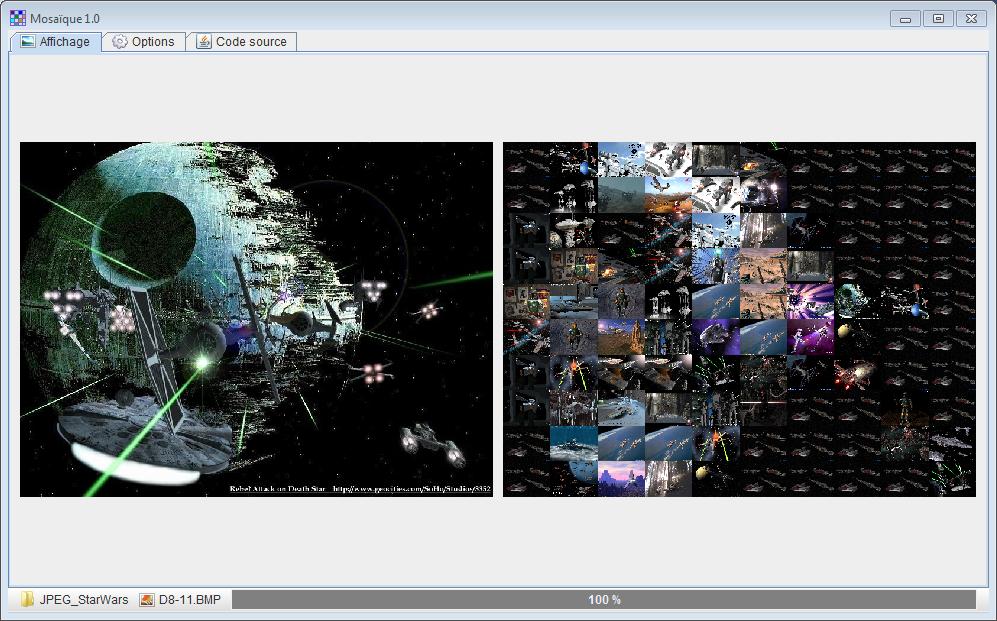Click the Mosaïque app icon in title bar
The image size is (997, 621).
tap(18, 18)
